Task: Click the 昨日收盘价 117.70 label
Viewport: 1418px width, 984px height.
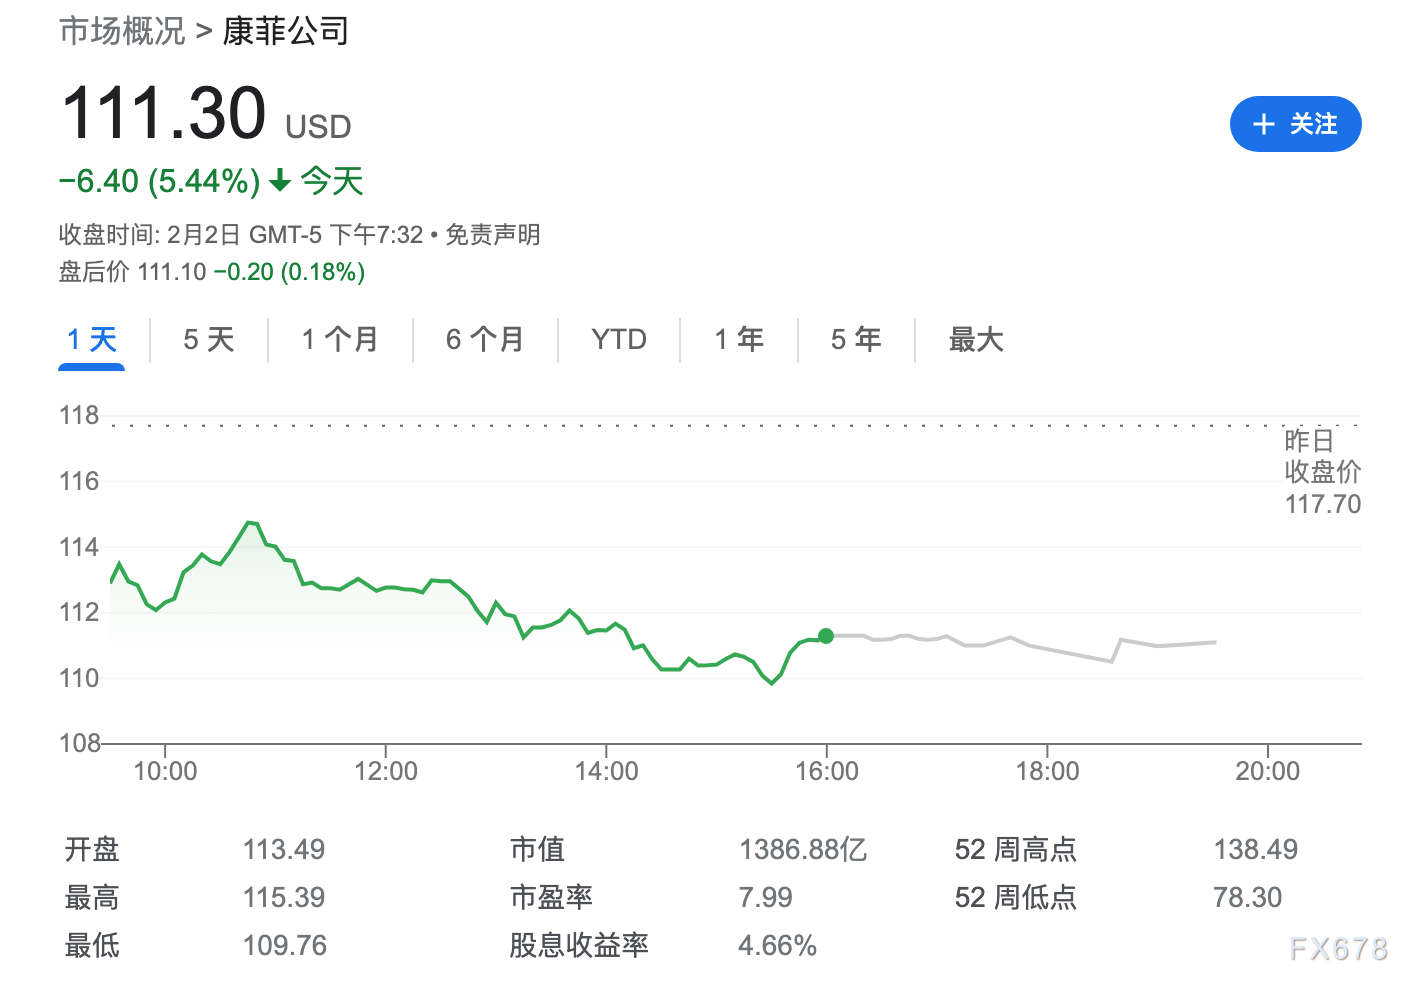Action: (1322, 472)
